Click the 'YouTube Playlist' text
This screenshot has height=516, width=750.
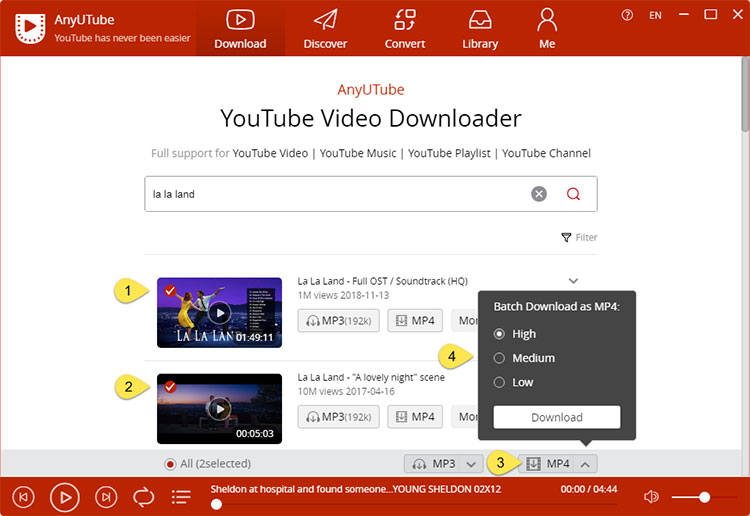pos(449,154)
